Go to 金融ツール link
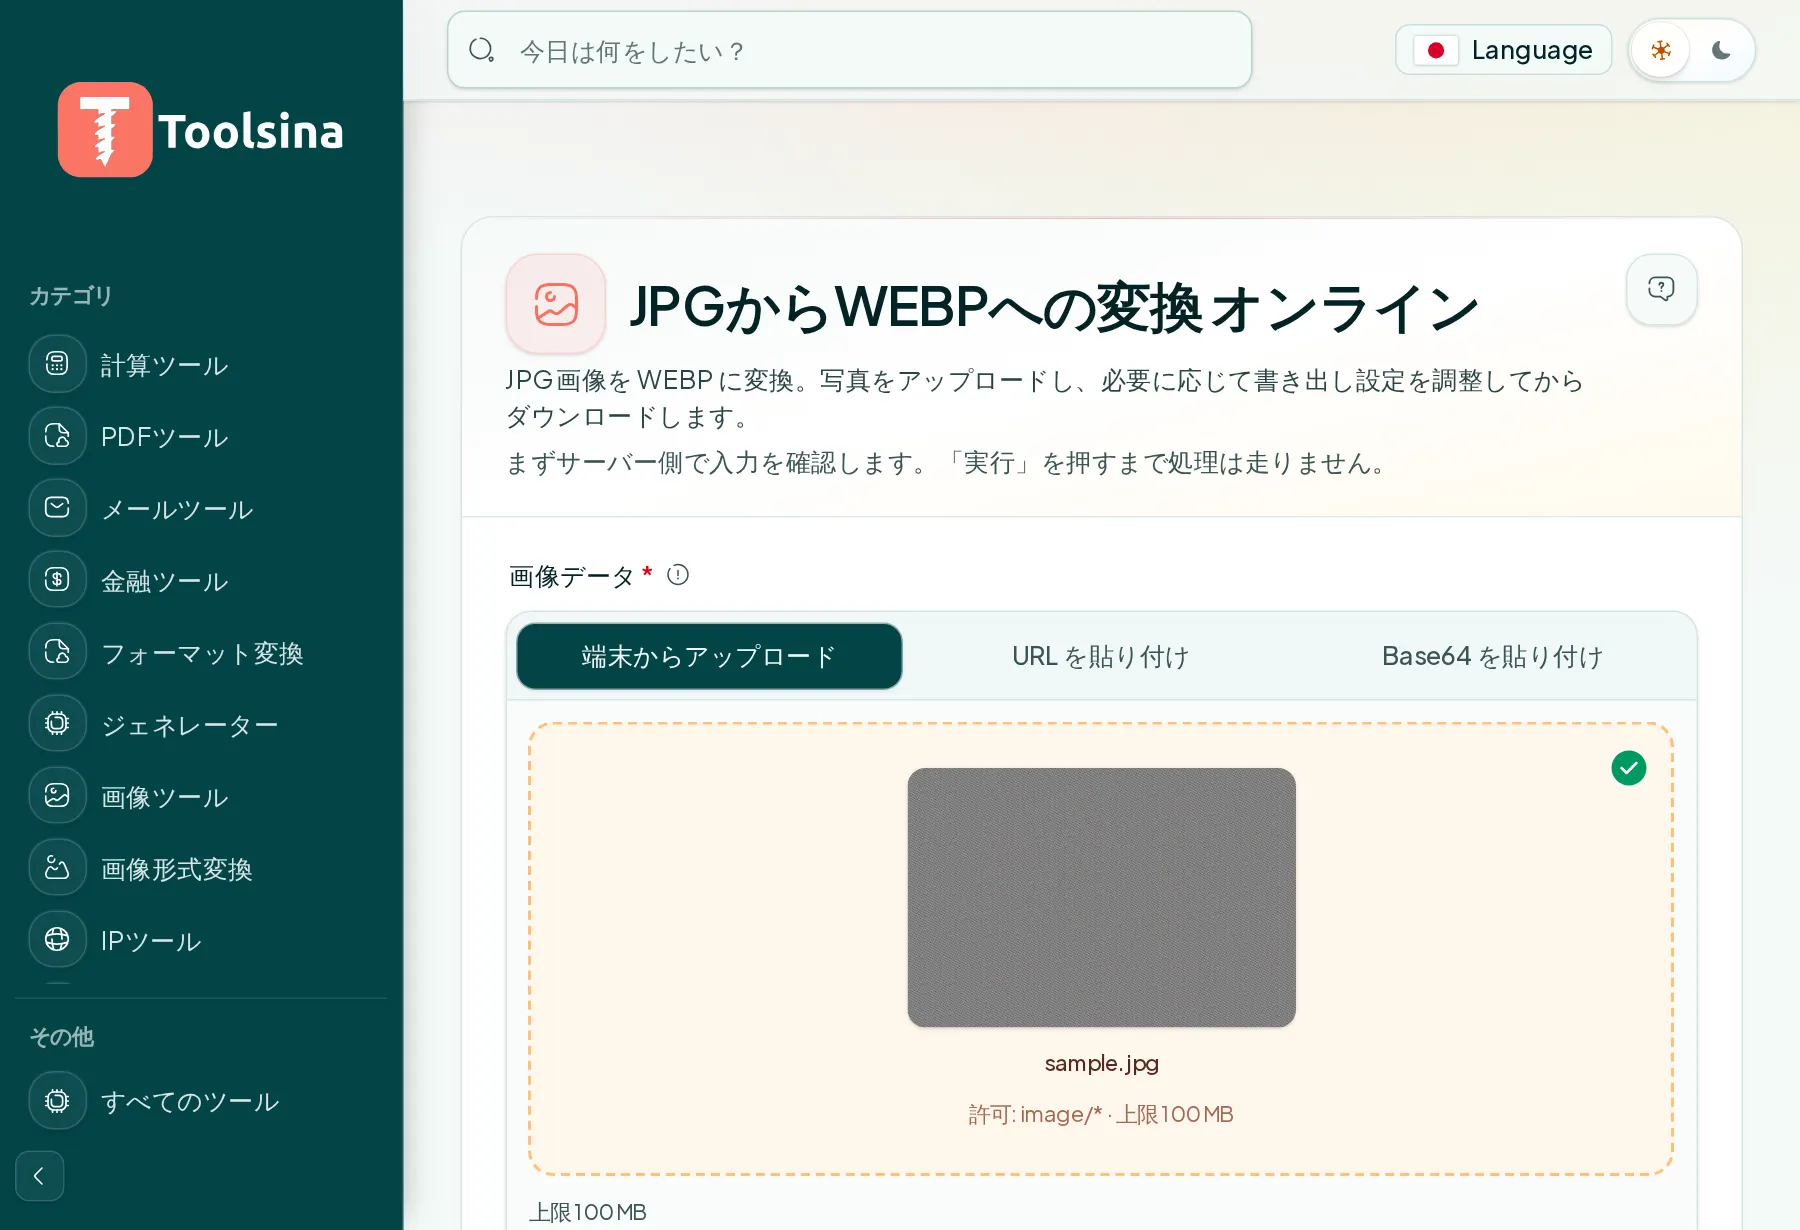This screenshot has height=1230, width=1800. pyautogui.click(x=165, y=581)
